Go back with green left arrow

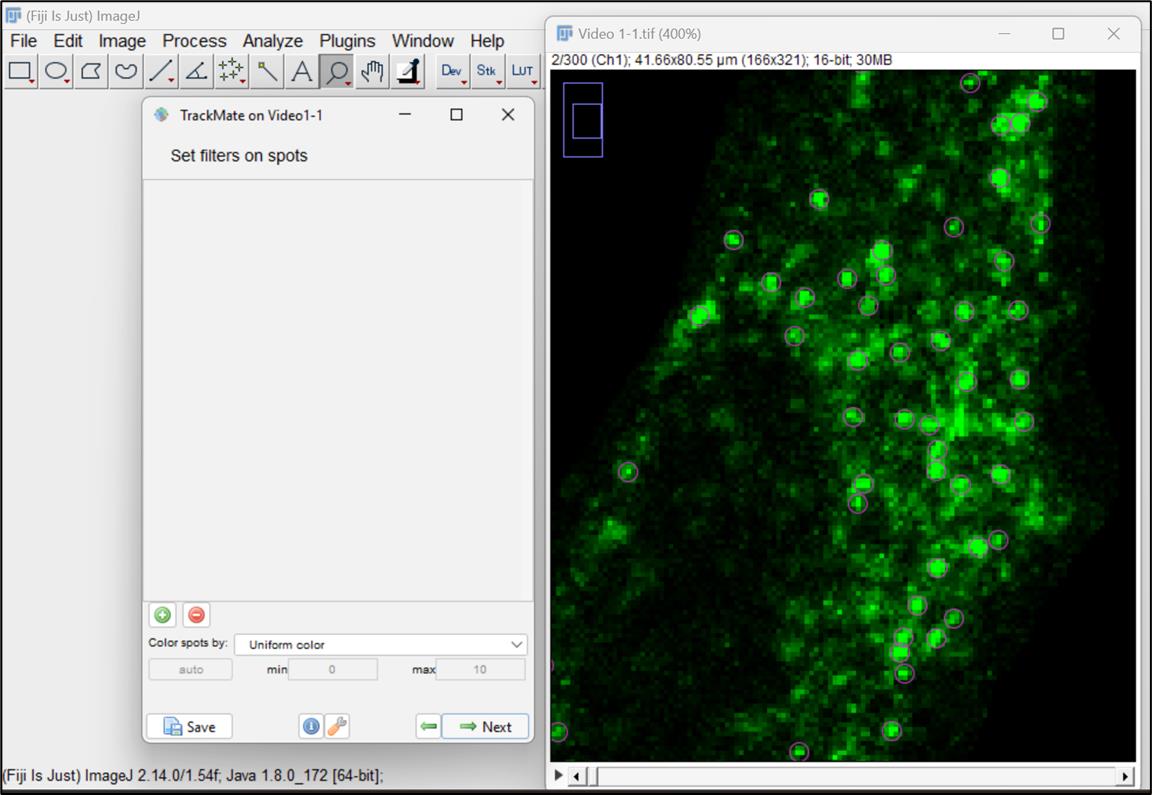pyautogui.click(x=428, y=727)
